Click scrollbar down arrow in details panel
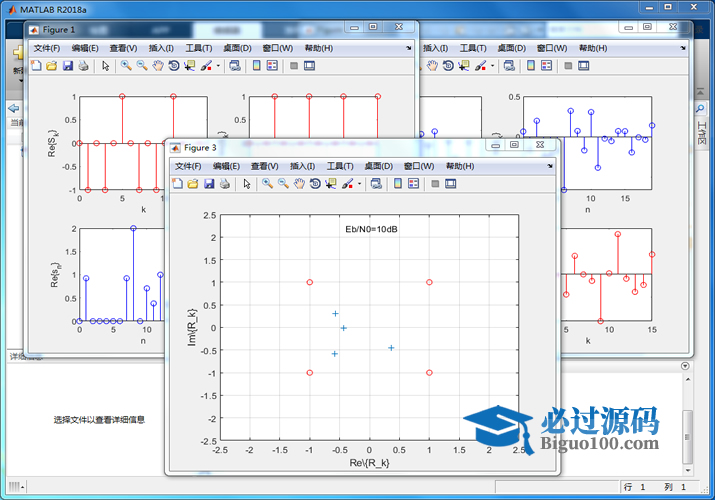The width and height of the screenshot is (715, 500). tap(688, 470)
